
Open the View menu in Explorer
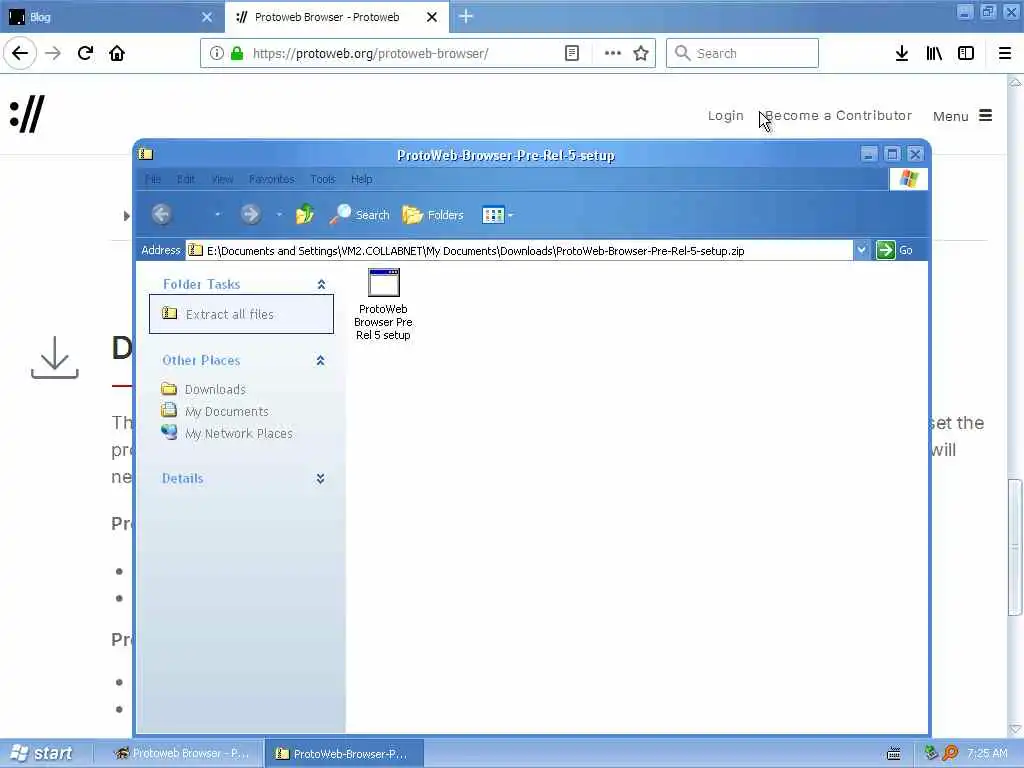[222, 179]
